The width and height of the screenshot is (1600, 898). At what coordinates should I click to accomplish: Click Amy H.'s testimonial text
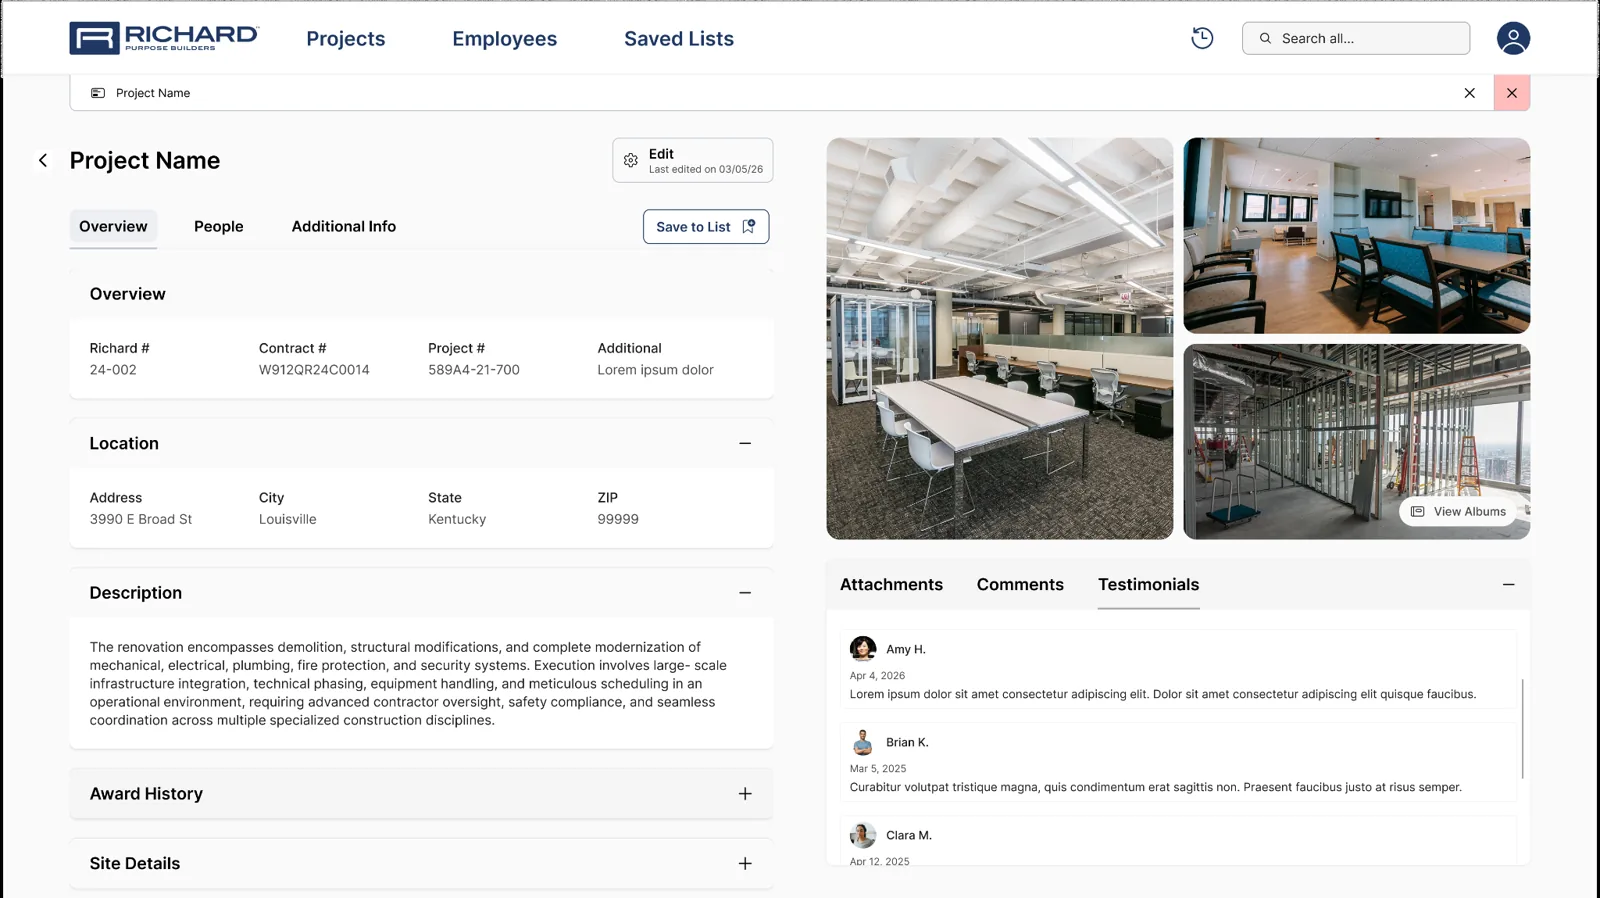tap(1163, 694)
